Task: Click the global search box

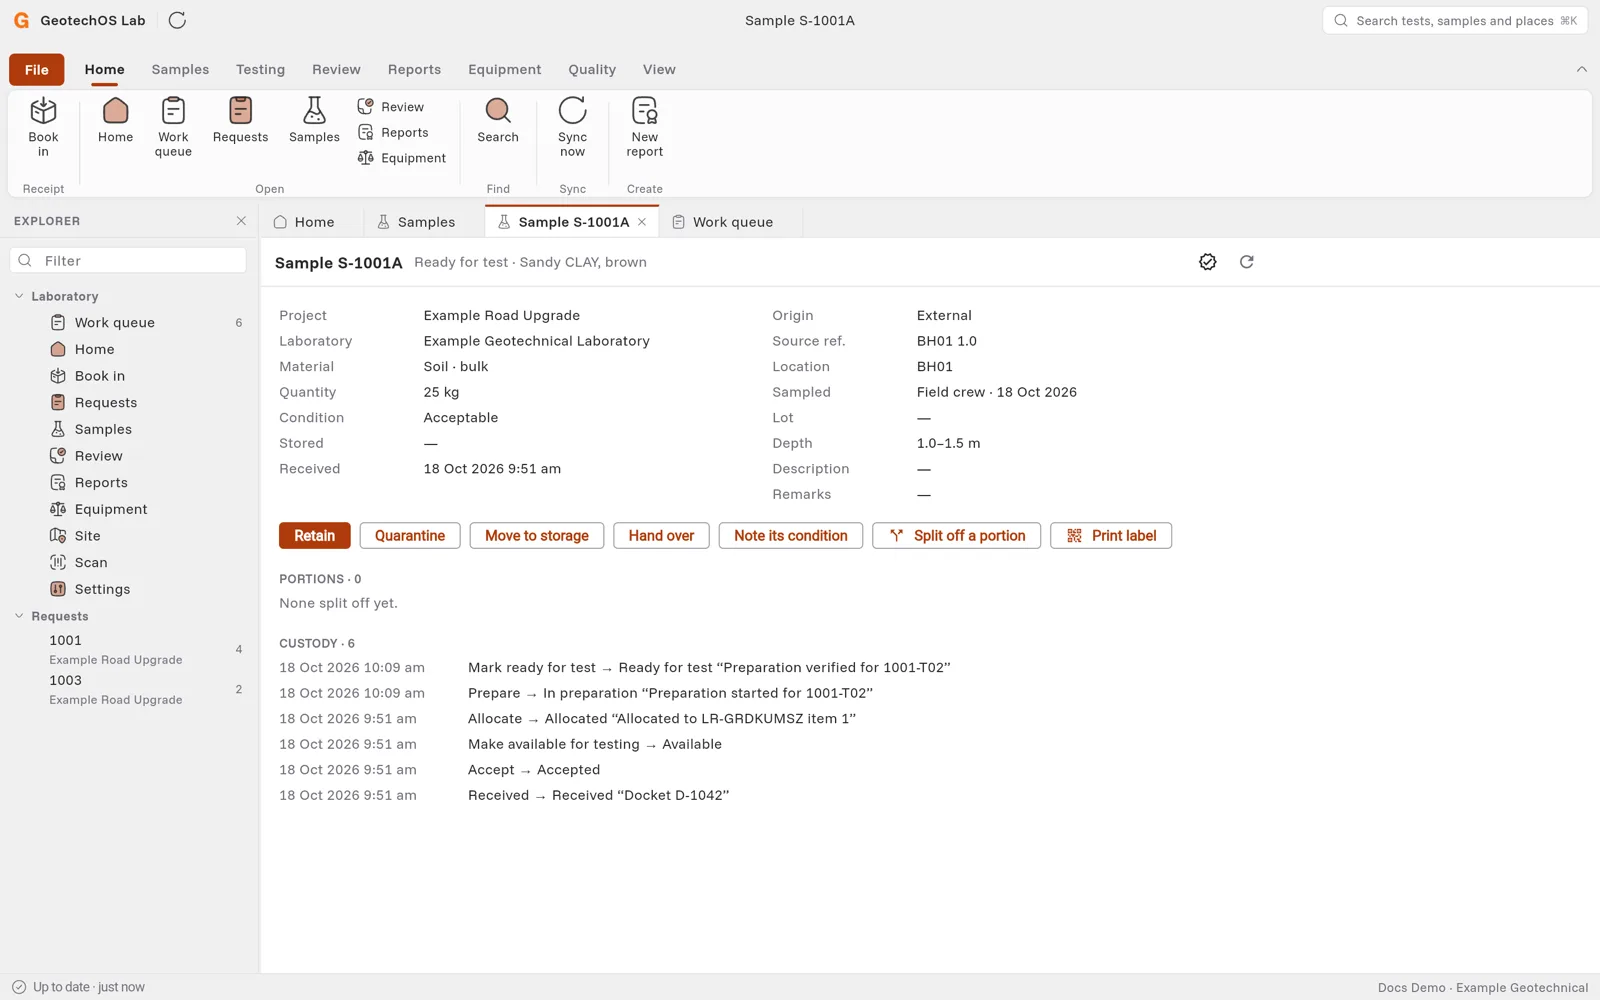Action: tap(1455, 20)
